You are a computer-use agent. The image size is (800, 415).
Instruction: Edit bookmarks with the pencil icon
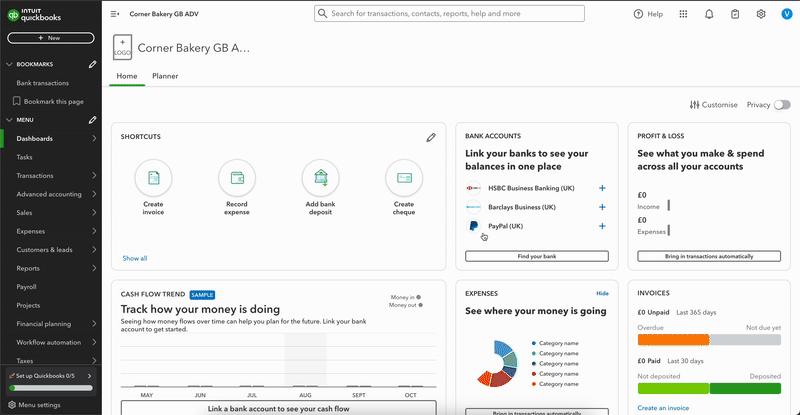point(92,64)
